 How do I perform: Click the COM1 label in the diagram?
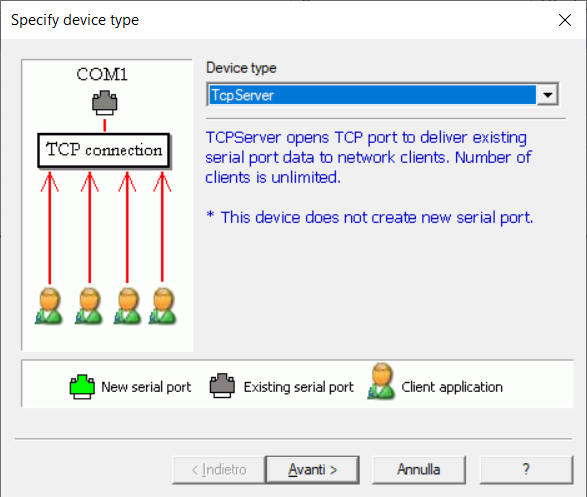point(102,74)
